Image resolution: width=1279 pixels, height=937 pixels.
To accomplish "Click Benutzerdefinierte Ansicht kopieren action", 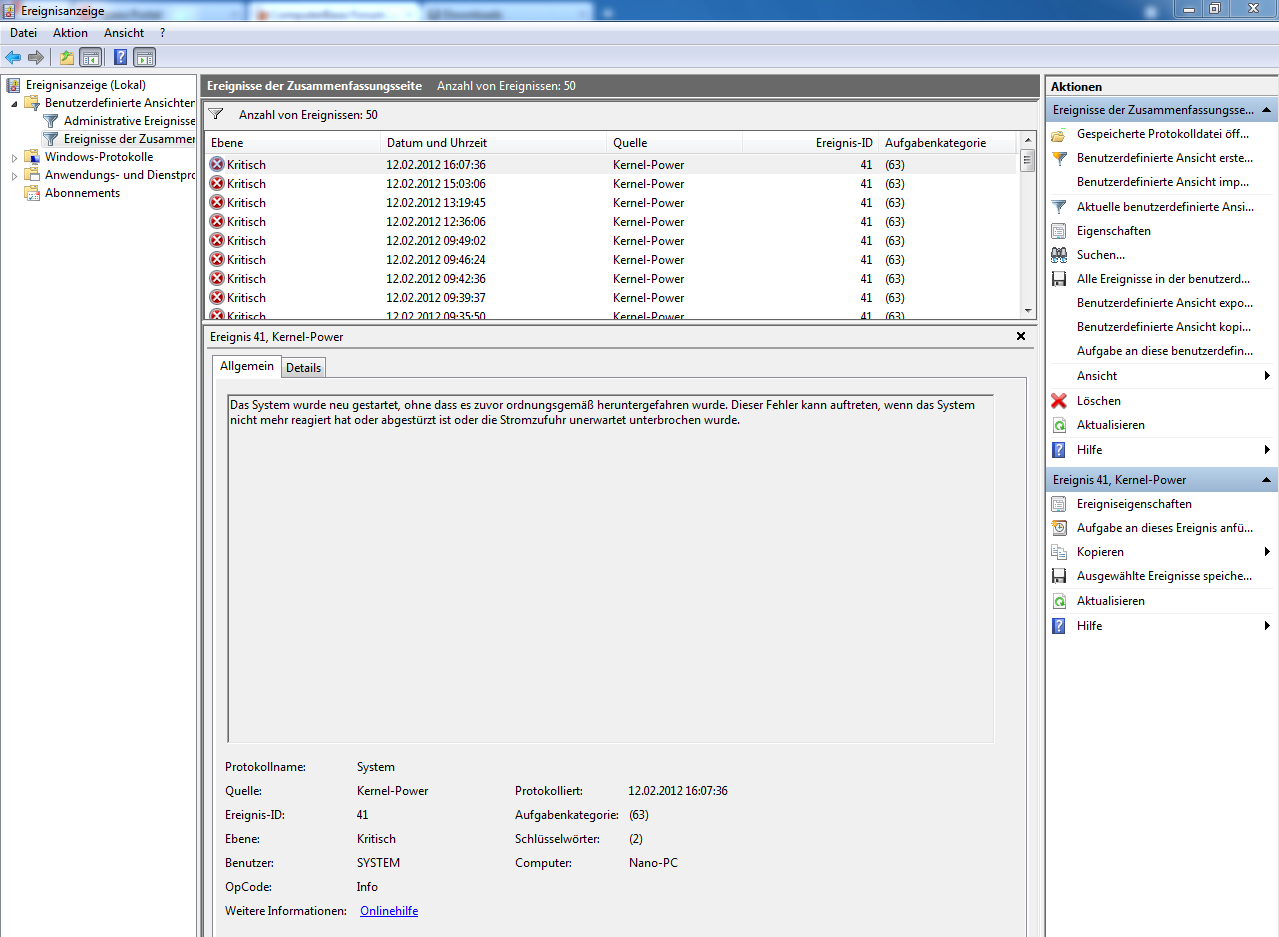I will (1164, 327).
